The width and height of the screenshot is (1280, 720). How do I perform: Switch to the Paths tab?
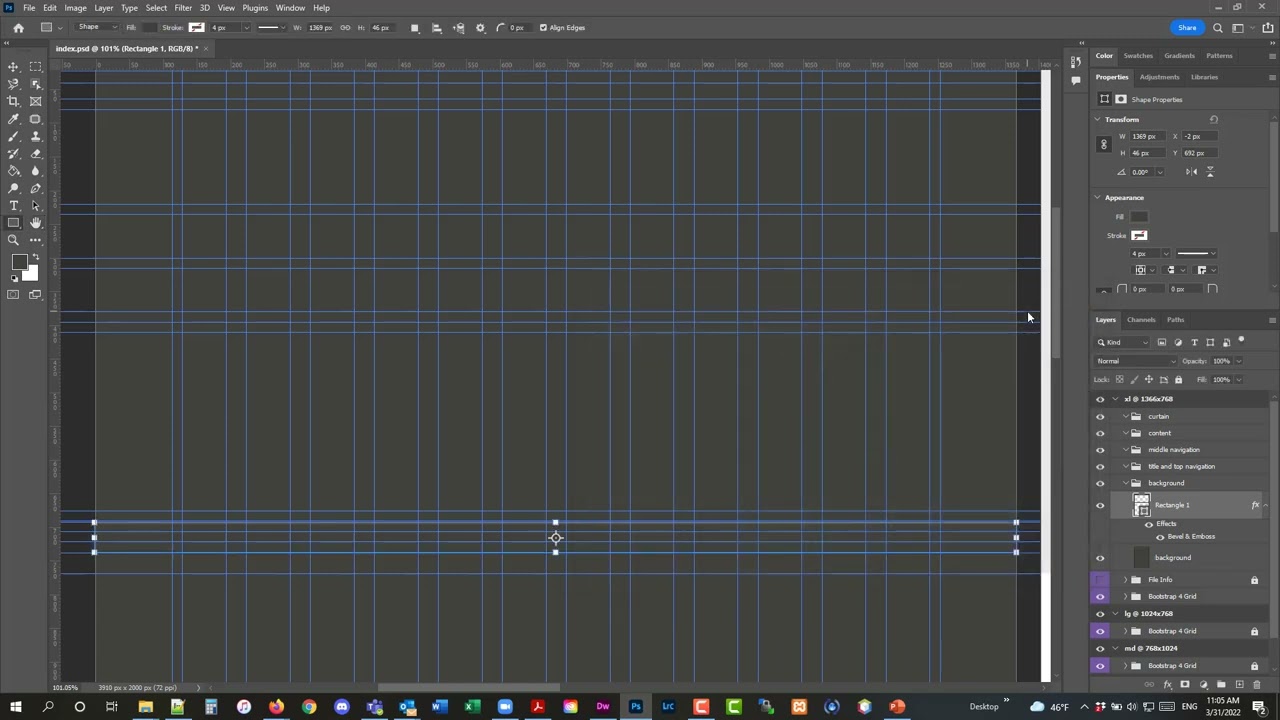[x=1175, y=320]
